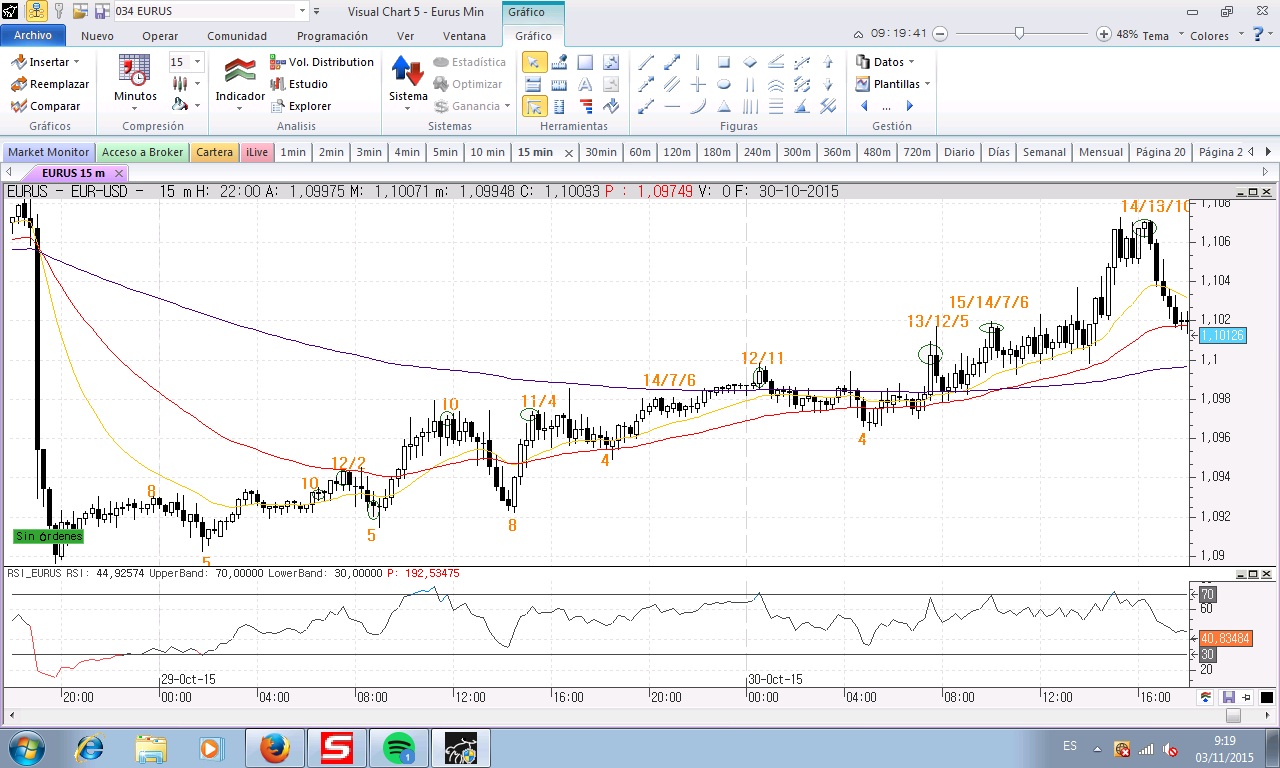Pick the triangle figure tool
1280x768 pixels.
[724, 106]
